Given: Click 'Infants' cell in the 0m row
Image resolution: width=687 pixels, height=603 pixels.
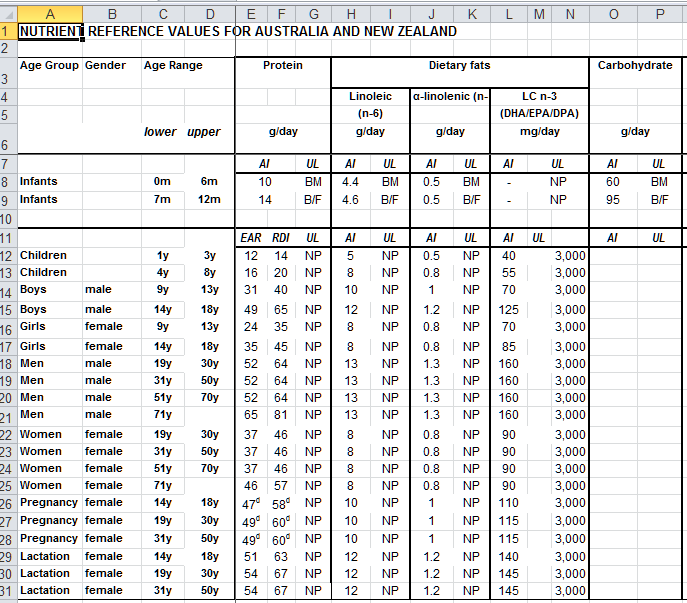Looking at the screenshot, I should click(50, 182).
